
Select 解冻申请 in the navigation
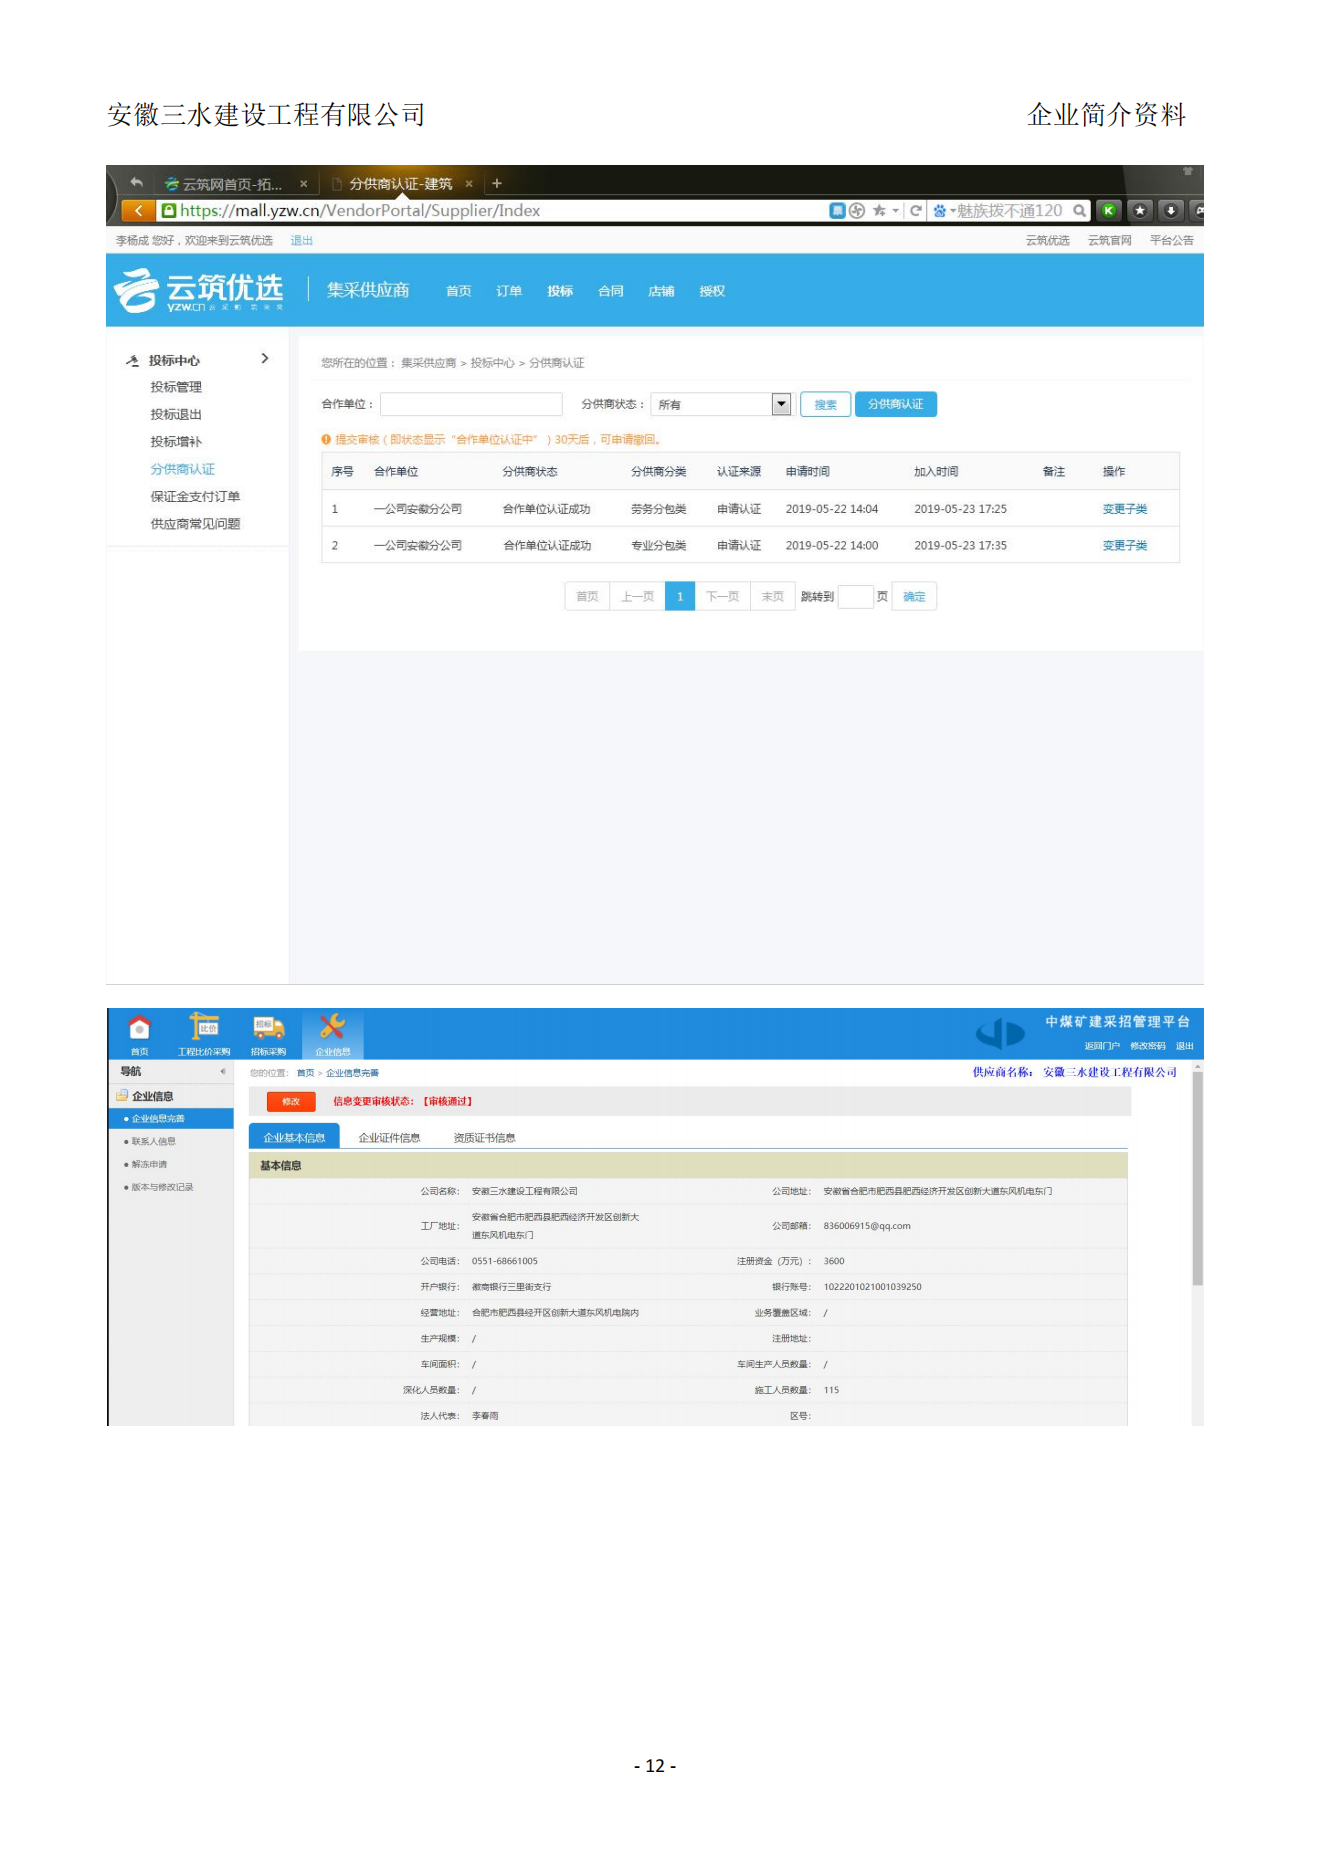149,1165
